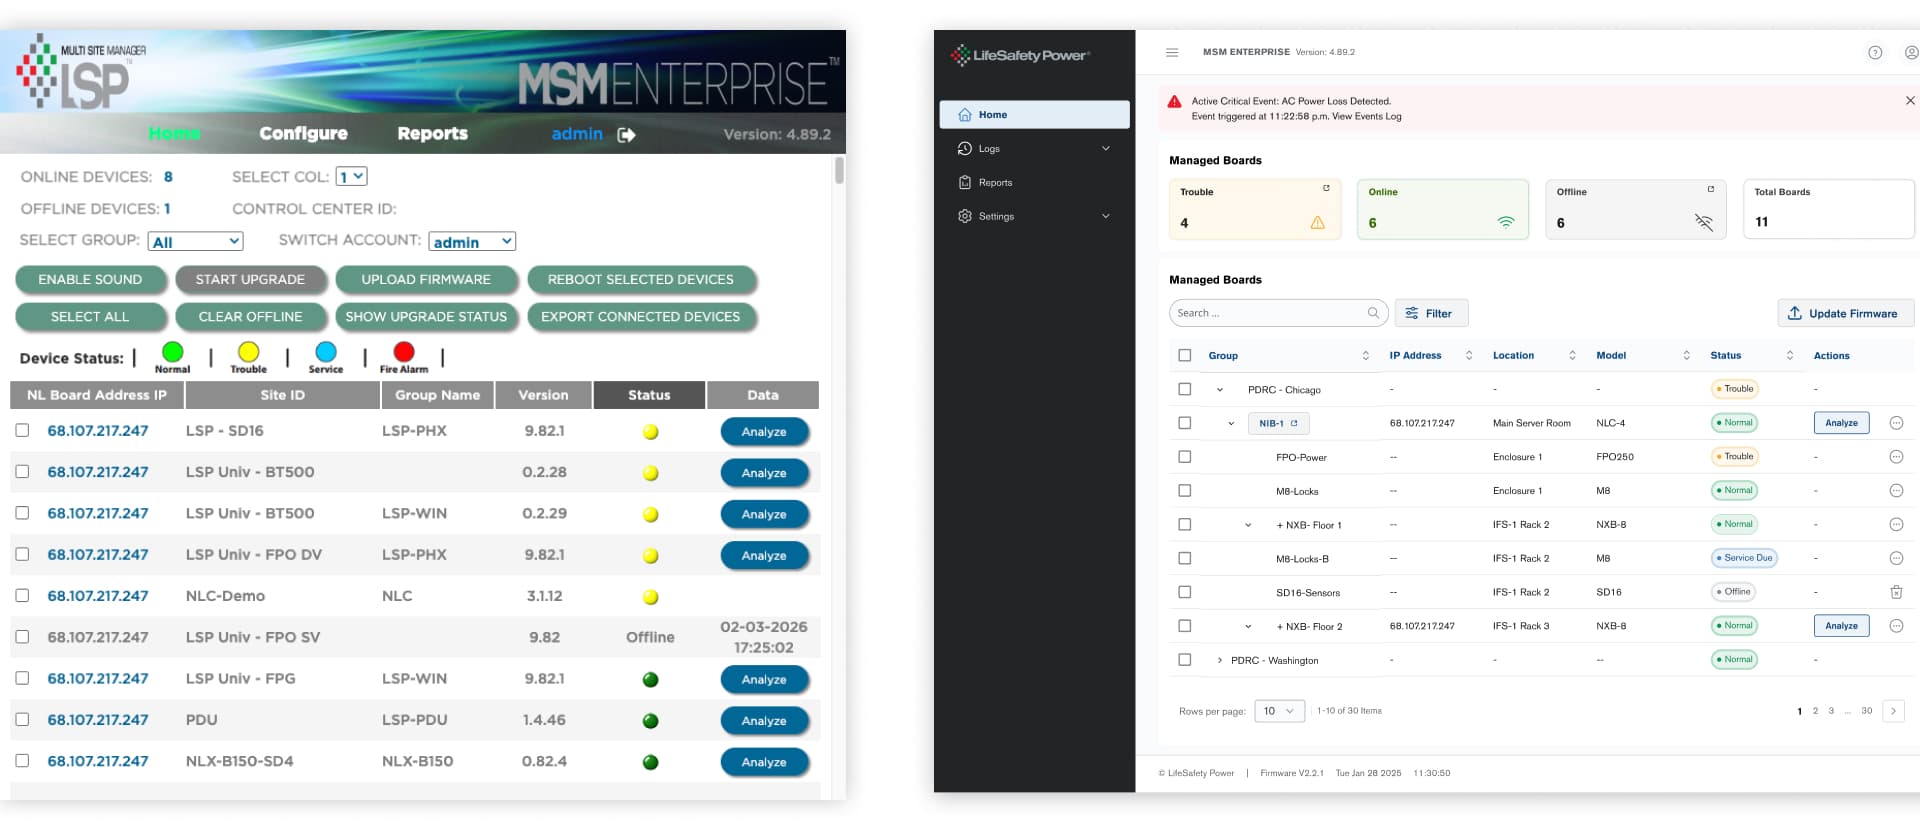Image resolution: width=1920 pixels, height=823 pixels.
Task: Click the legacy MSM vertical scrollbar
Action: coord(839,171)
